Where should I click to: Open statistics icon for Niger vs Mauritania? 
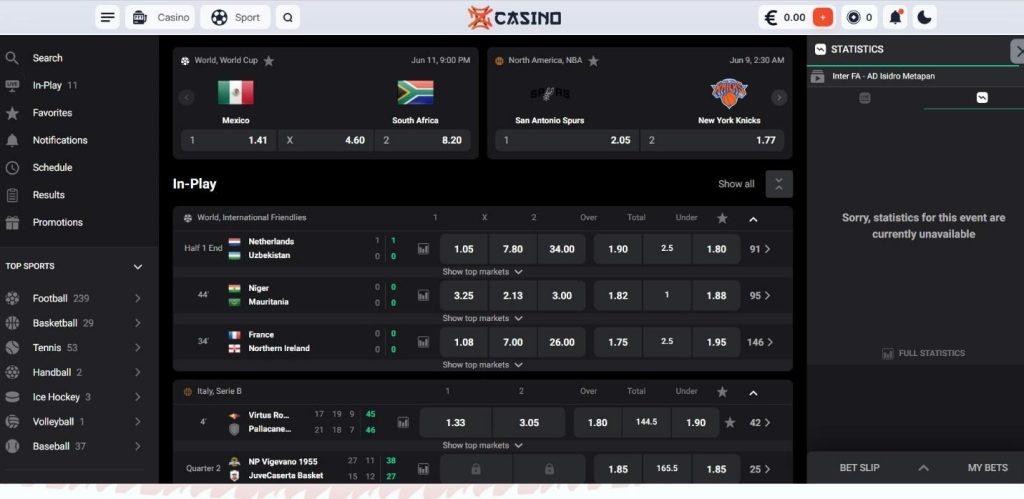[x=423, y=295]
